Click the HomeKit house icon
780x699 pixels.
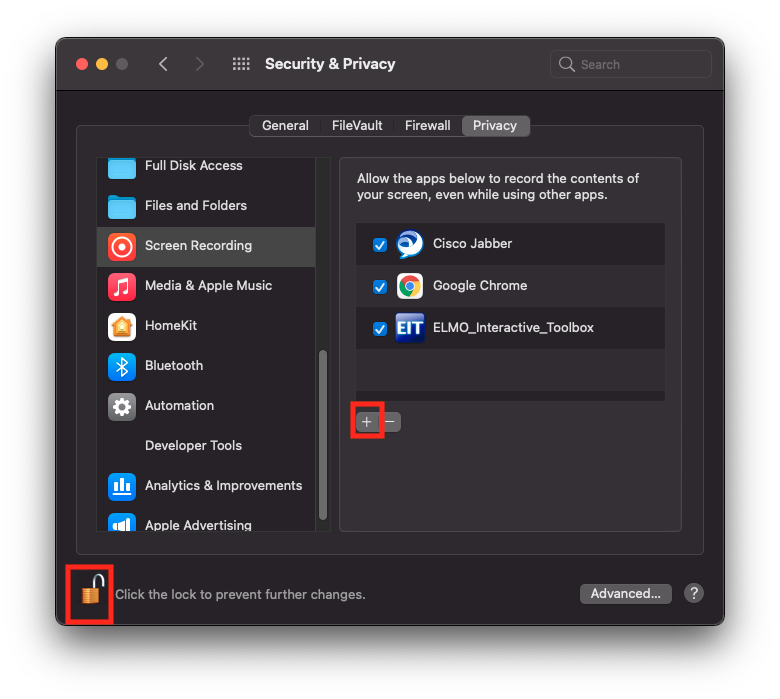tap(122, 326)
